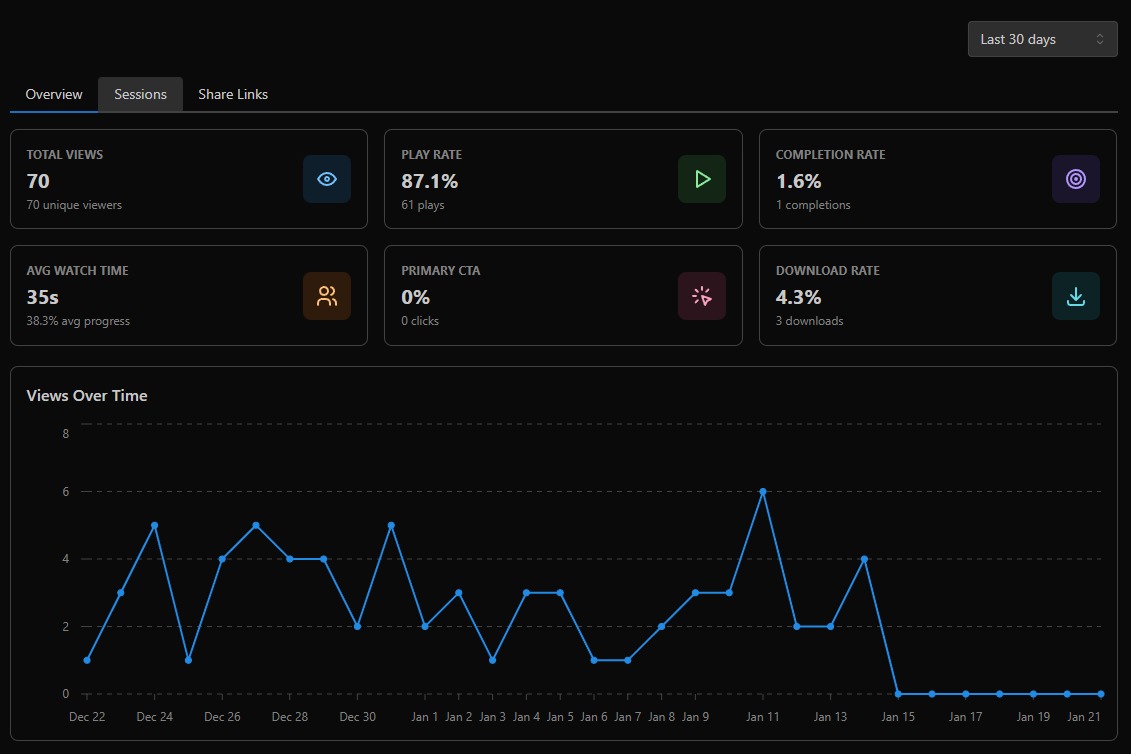
Task: Click the Dec 24 data point
Action: click(154, 525)
